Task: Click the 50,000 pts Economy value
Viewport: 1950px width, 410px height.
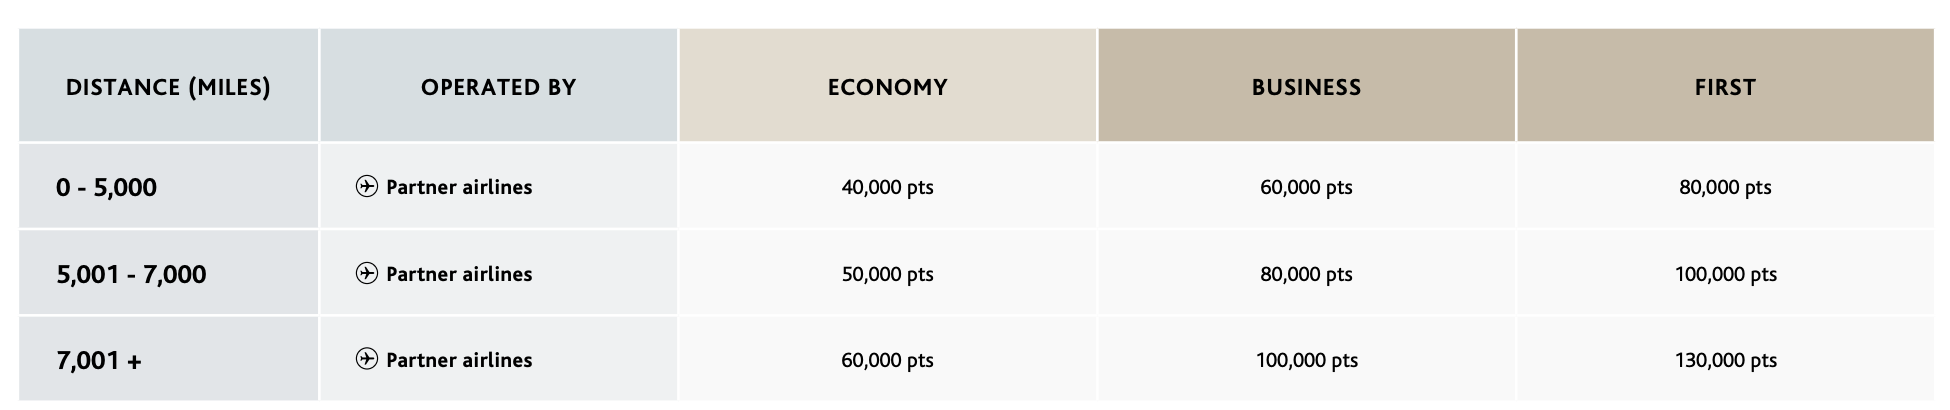Action: pyautogui.click(x=887, y=275)
